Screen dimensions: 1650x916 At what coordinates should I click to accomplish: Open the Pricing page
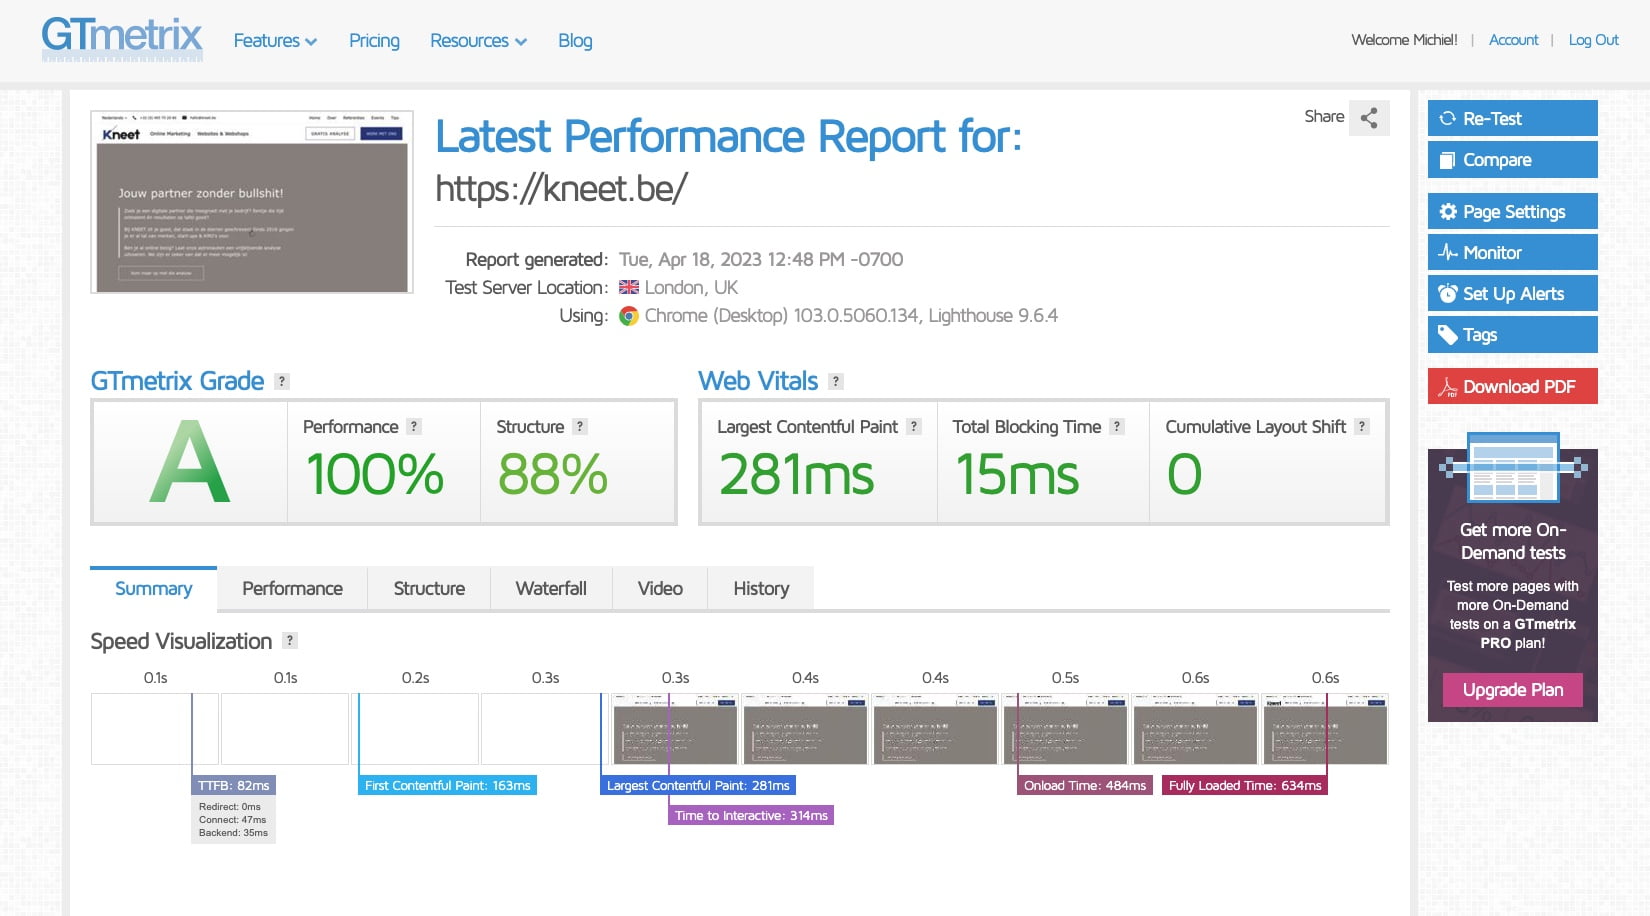[374, 41]
